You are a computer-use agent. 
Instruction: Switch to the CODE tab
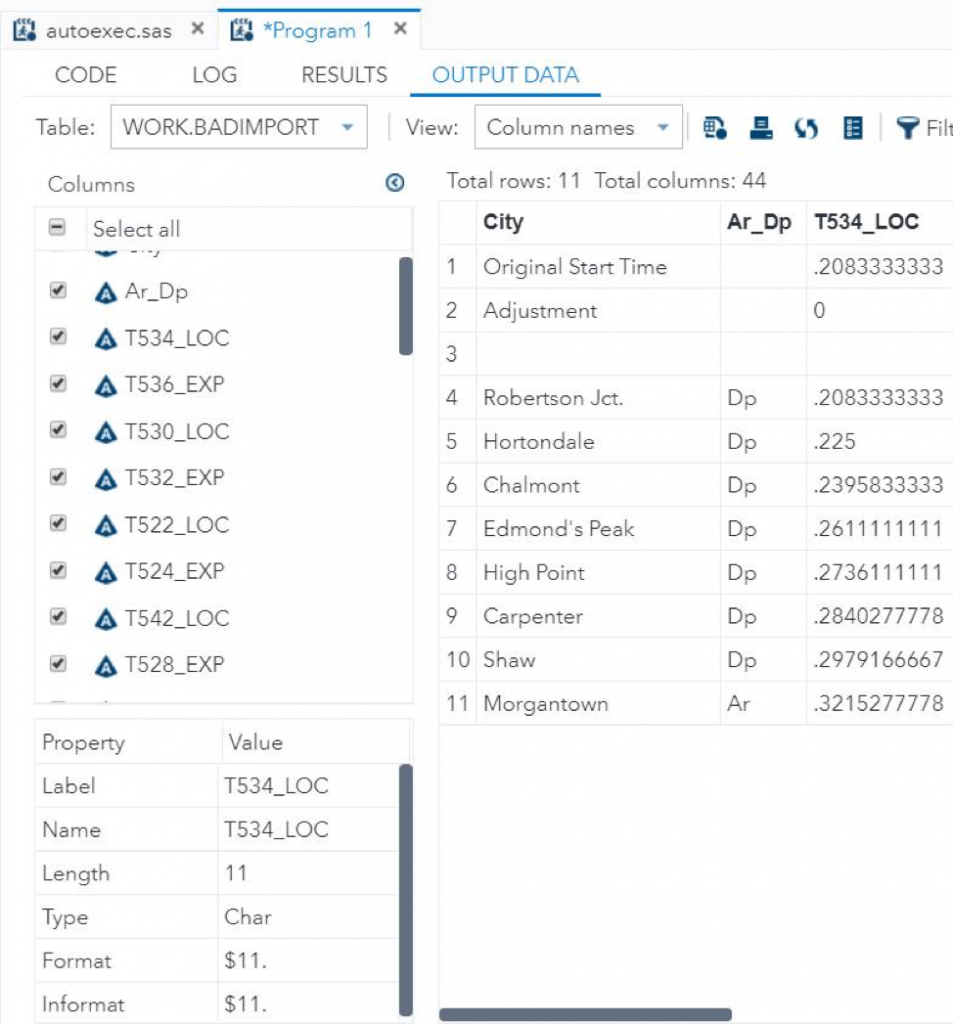85,75
